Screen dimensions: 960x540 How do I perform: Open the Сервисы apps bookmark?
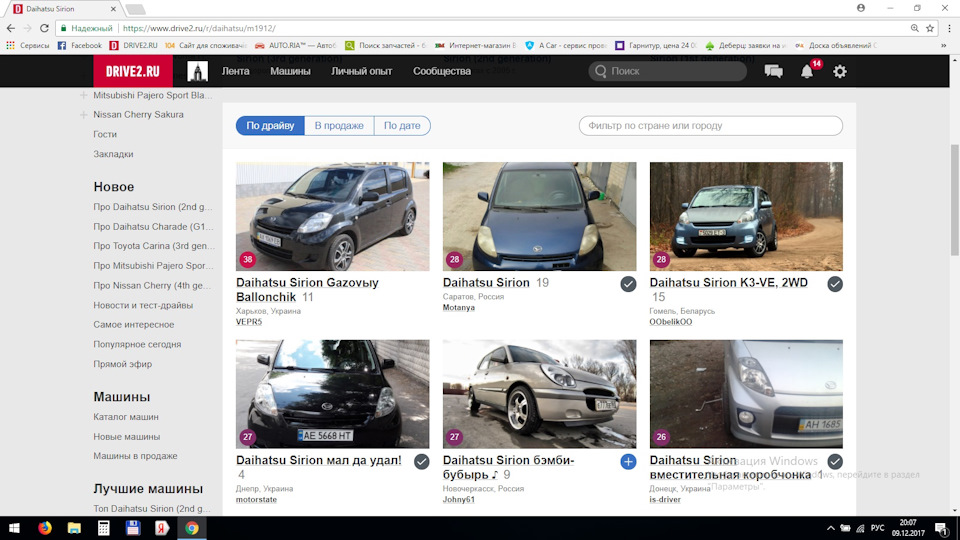[x=28, y=45]
